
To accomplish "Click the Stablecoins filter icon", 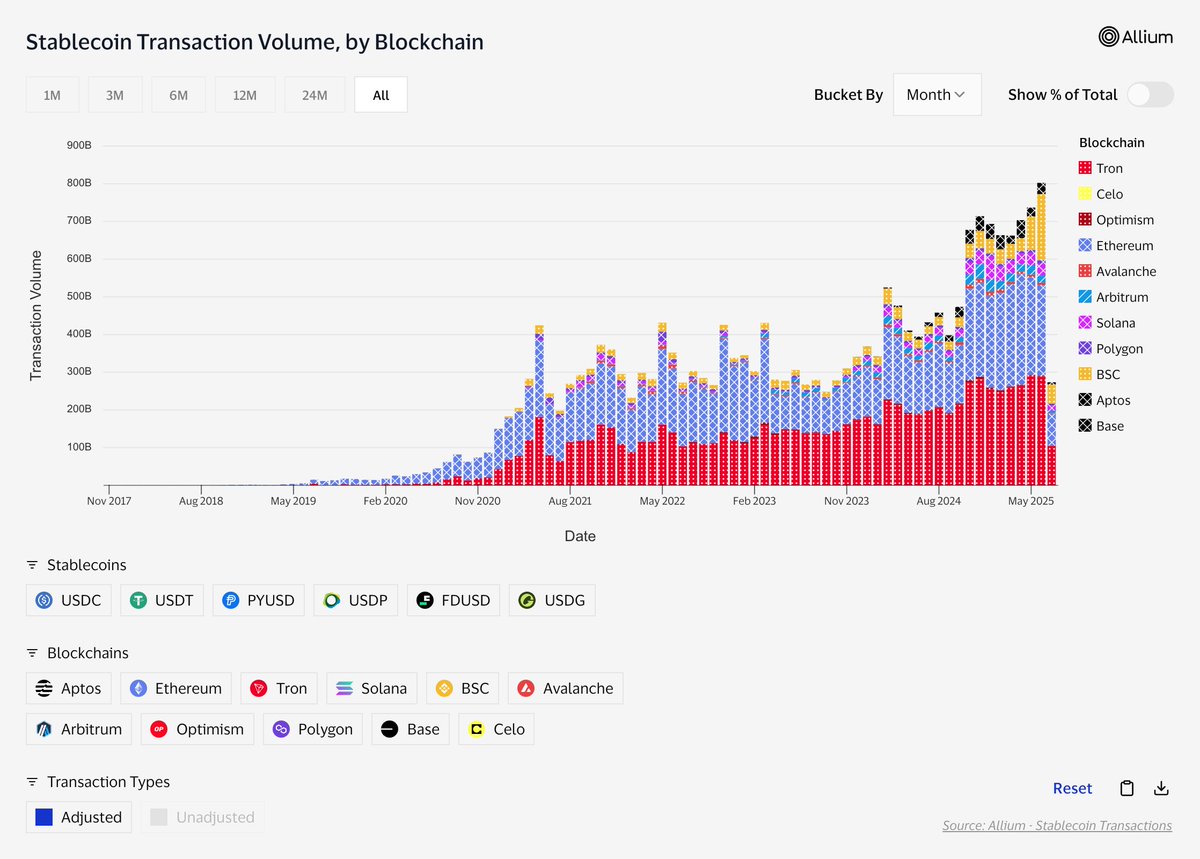I will click(32, 565).
